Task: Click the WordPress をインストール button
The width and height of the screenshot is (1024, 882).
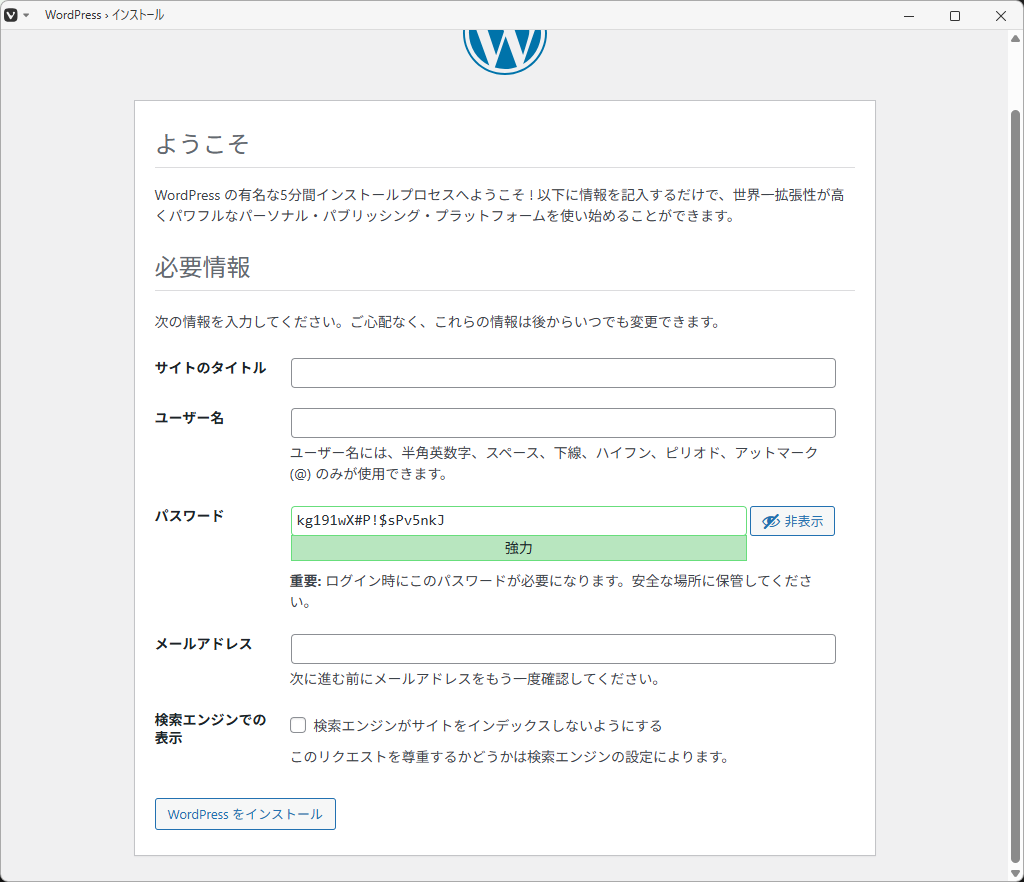Action: (245, 814)
